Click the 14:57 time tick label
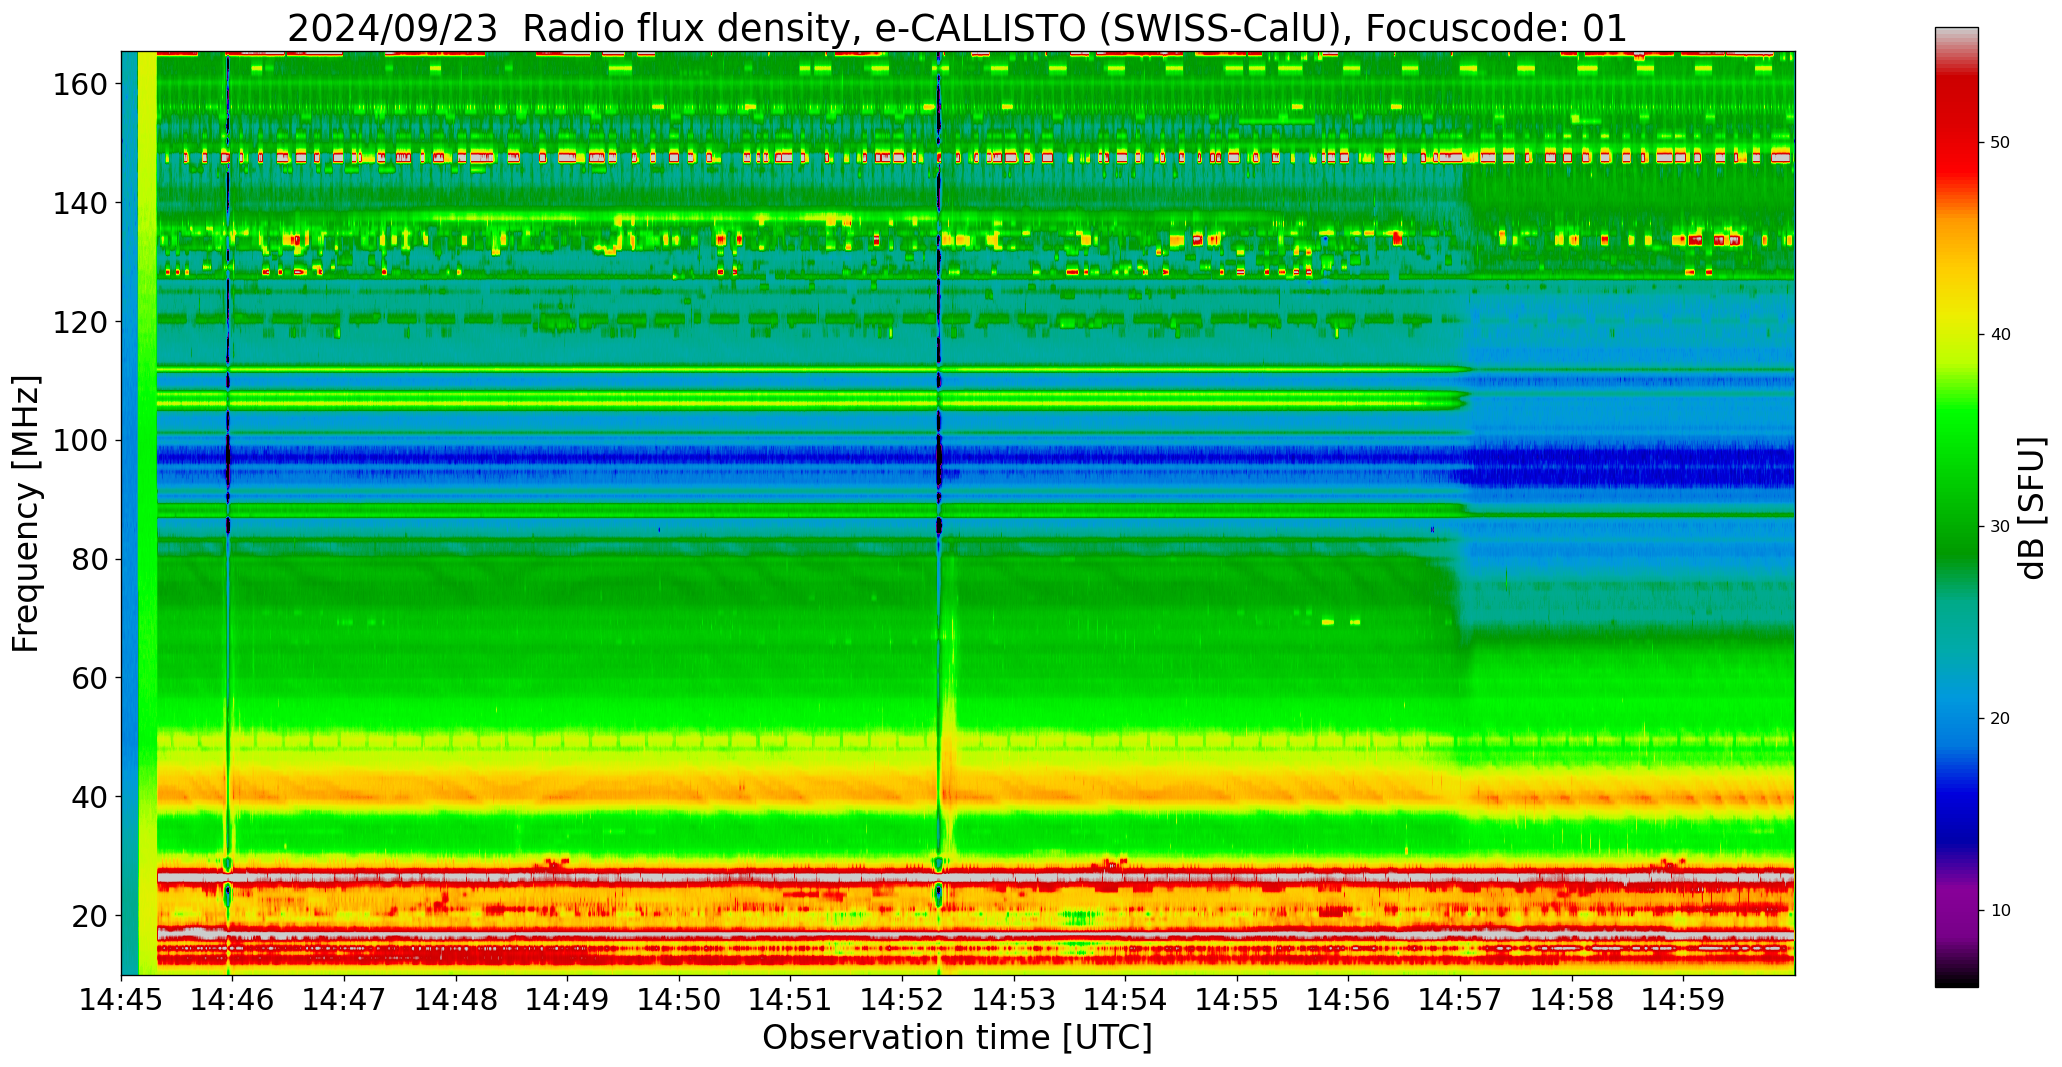This screenshot has height=1067, width=2062. click(x=1460, y=999)
